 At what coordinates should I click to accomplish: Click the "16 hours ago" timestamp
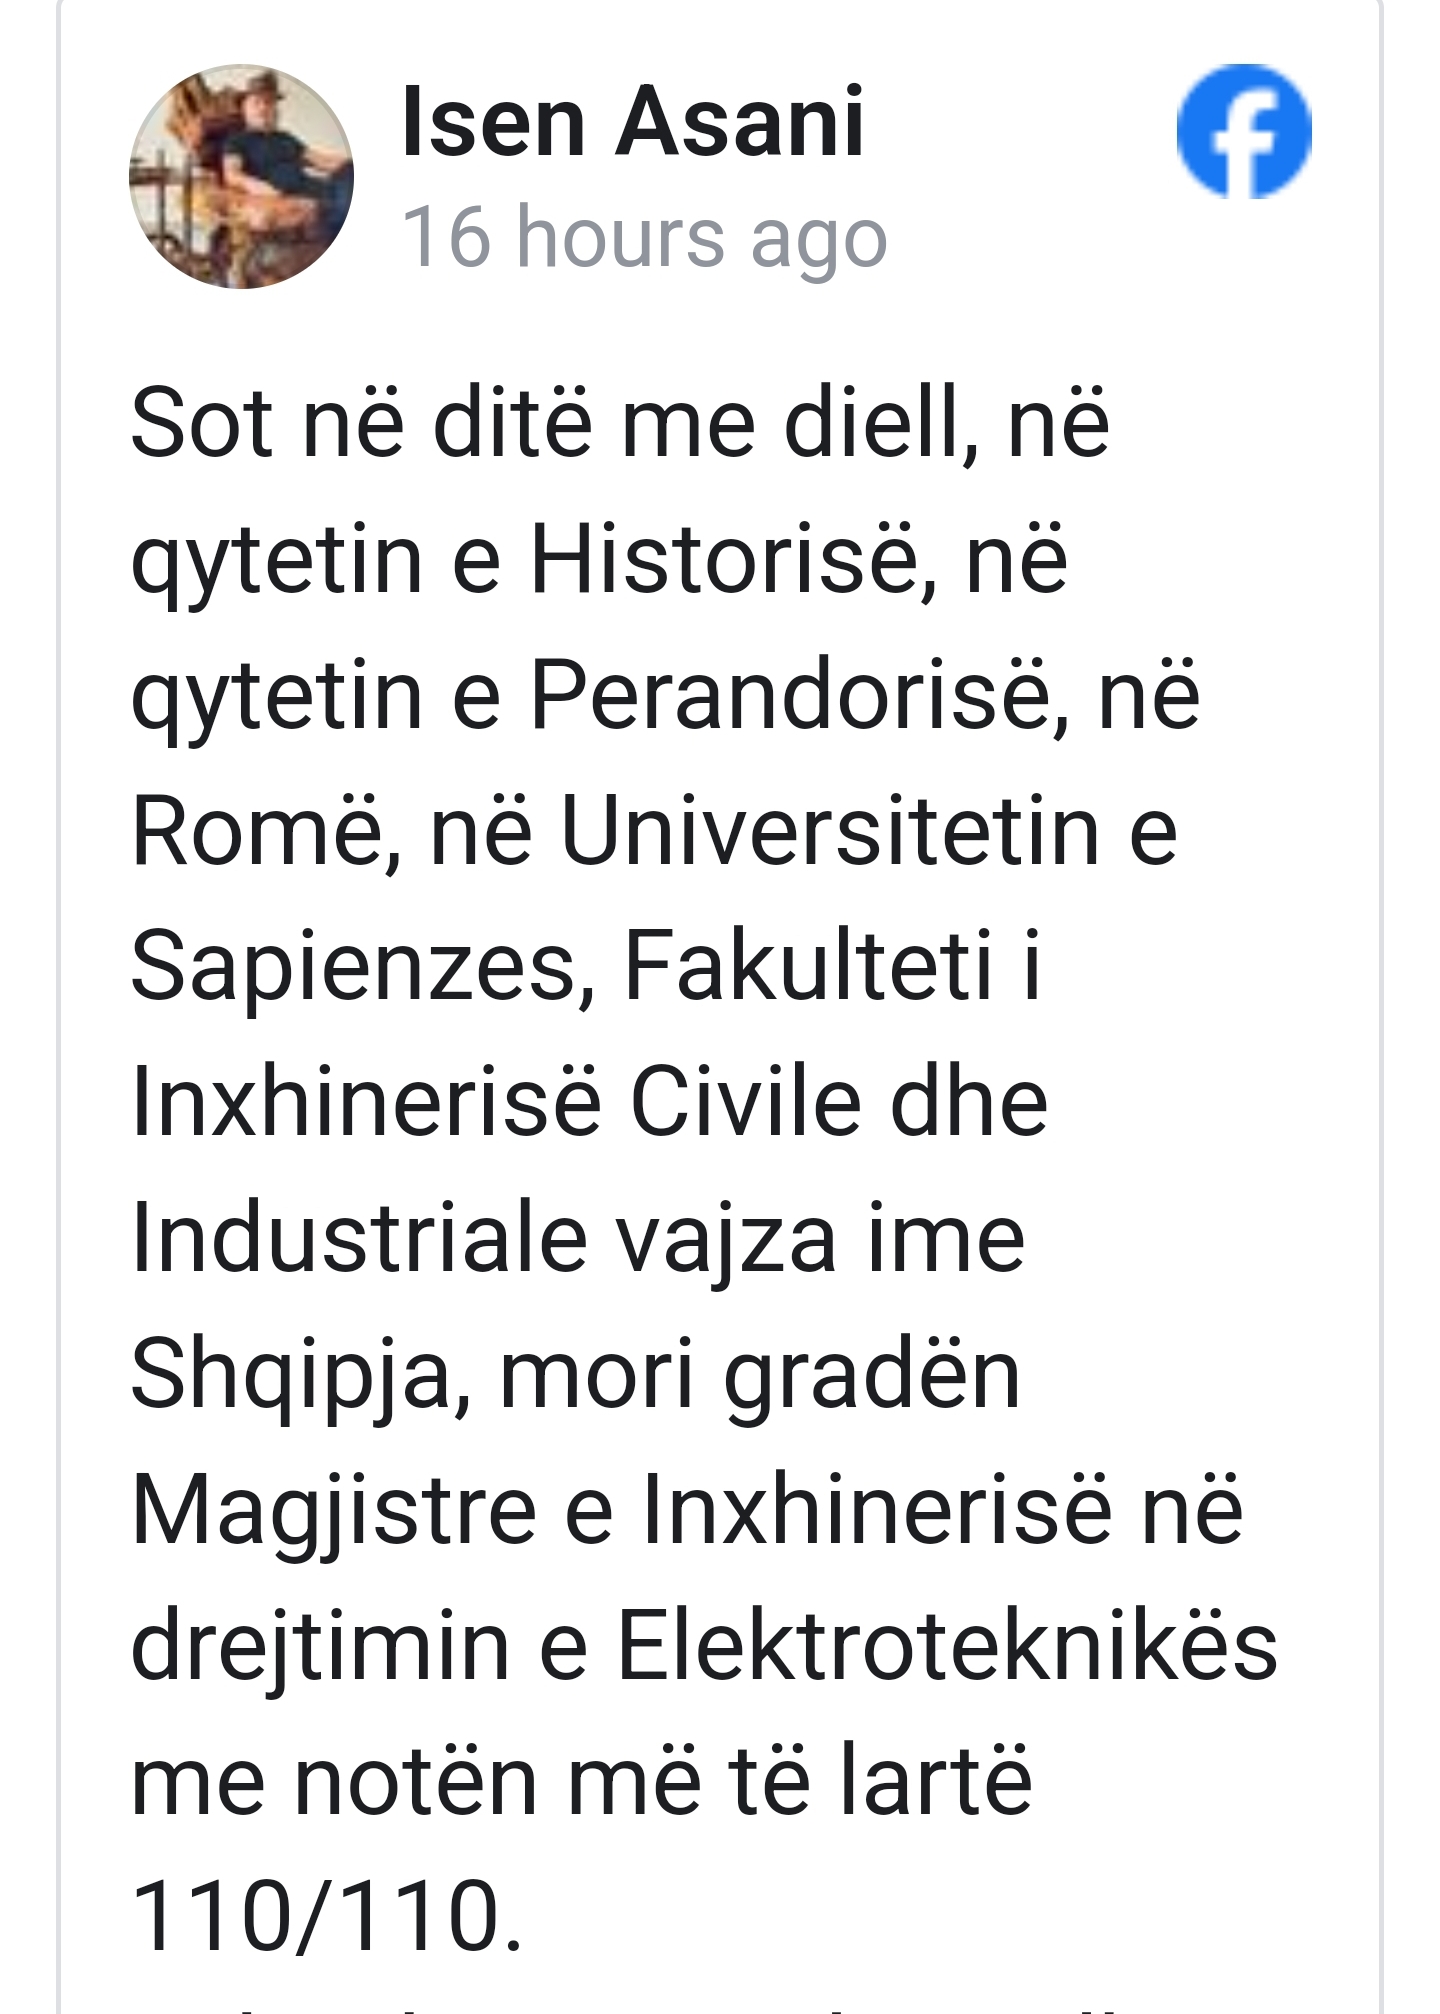click(x=644, y=238)
